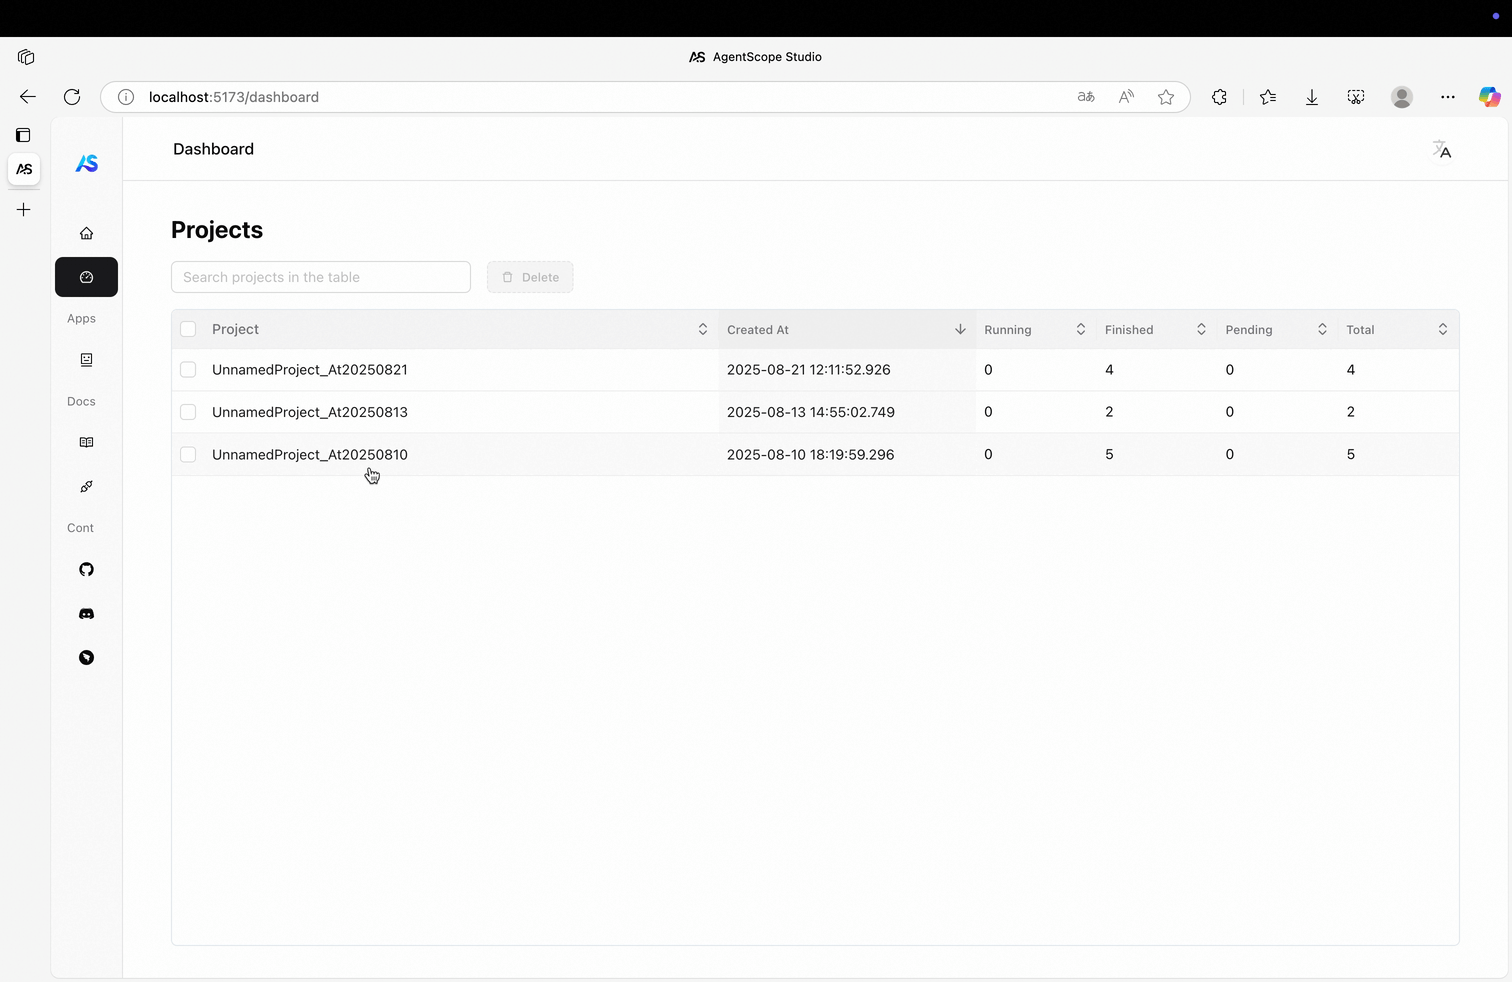This screenshot has width=1512, height=982.
Task: Toggle the select-all checkbox in the table header
Action: [188, 329]
